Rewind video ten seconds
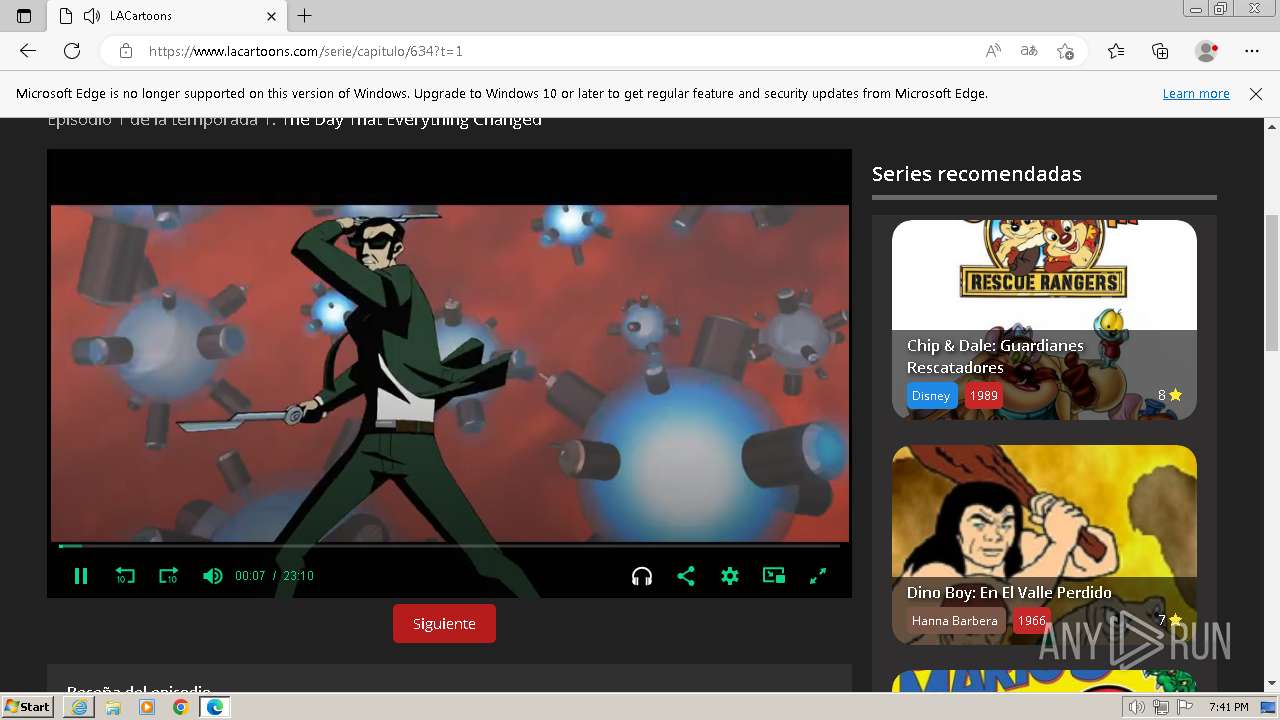 click(x=125, y=576)
